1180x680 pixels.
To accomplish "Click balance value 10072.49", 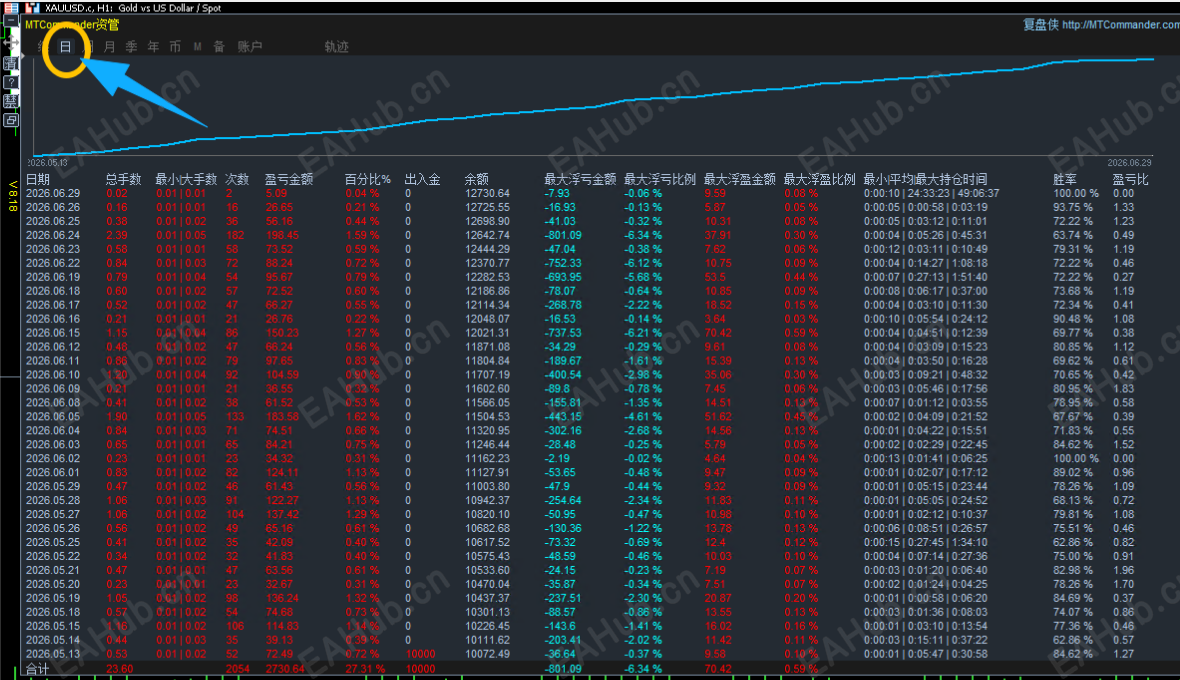I will click(x=487, y=654).
